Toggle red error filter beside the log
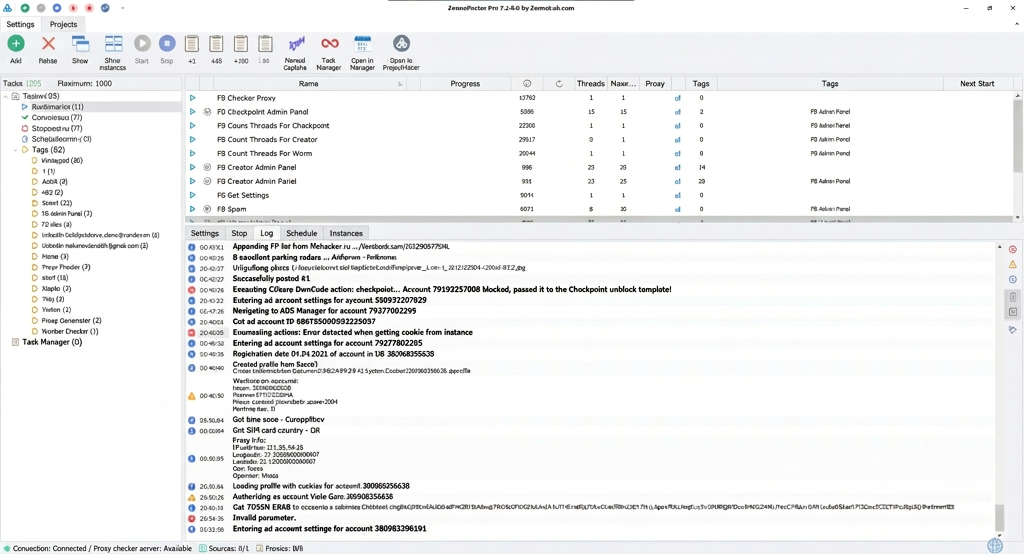This screenshot has width=1024, height=554. [1012, 250]
